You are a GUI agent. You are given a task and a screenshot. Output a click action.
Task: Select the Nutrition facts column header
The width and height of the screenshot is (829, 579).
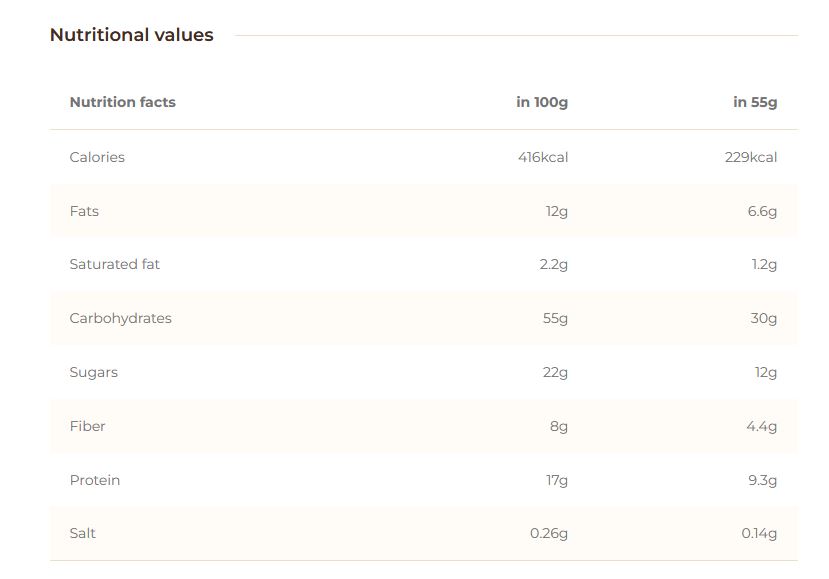(123, 102)
